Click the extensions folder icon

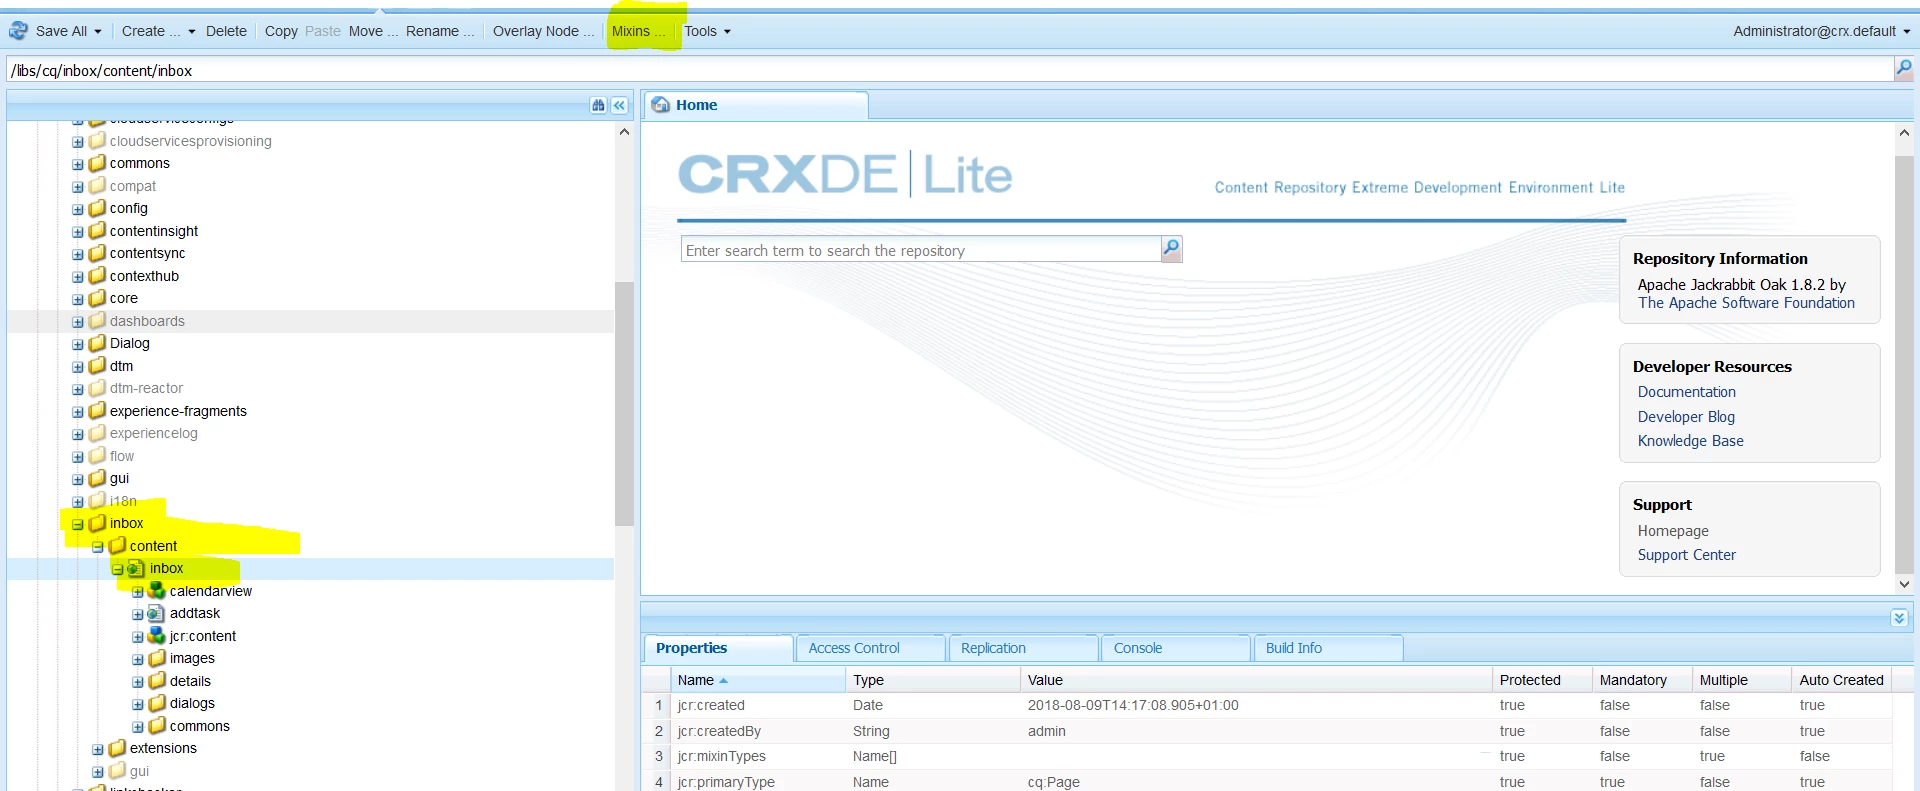coord(117,748)
